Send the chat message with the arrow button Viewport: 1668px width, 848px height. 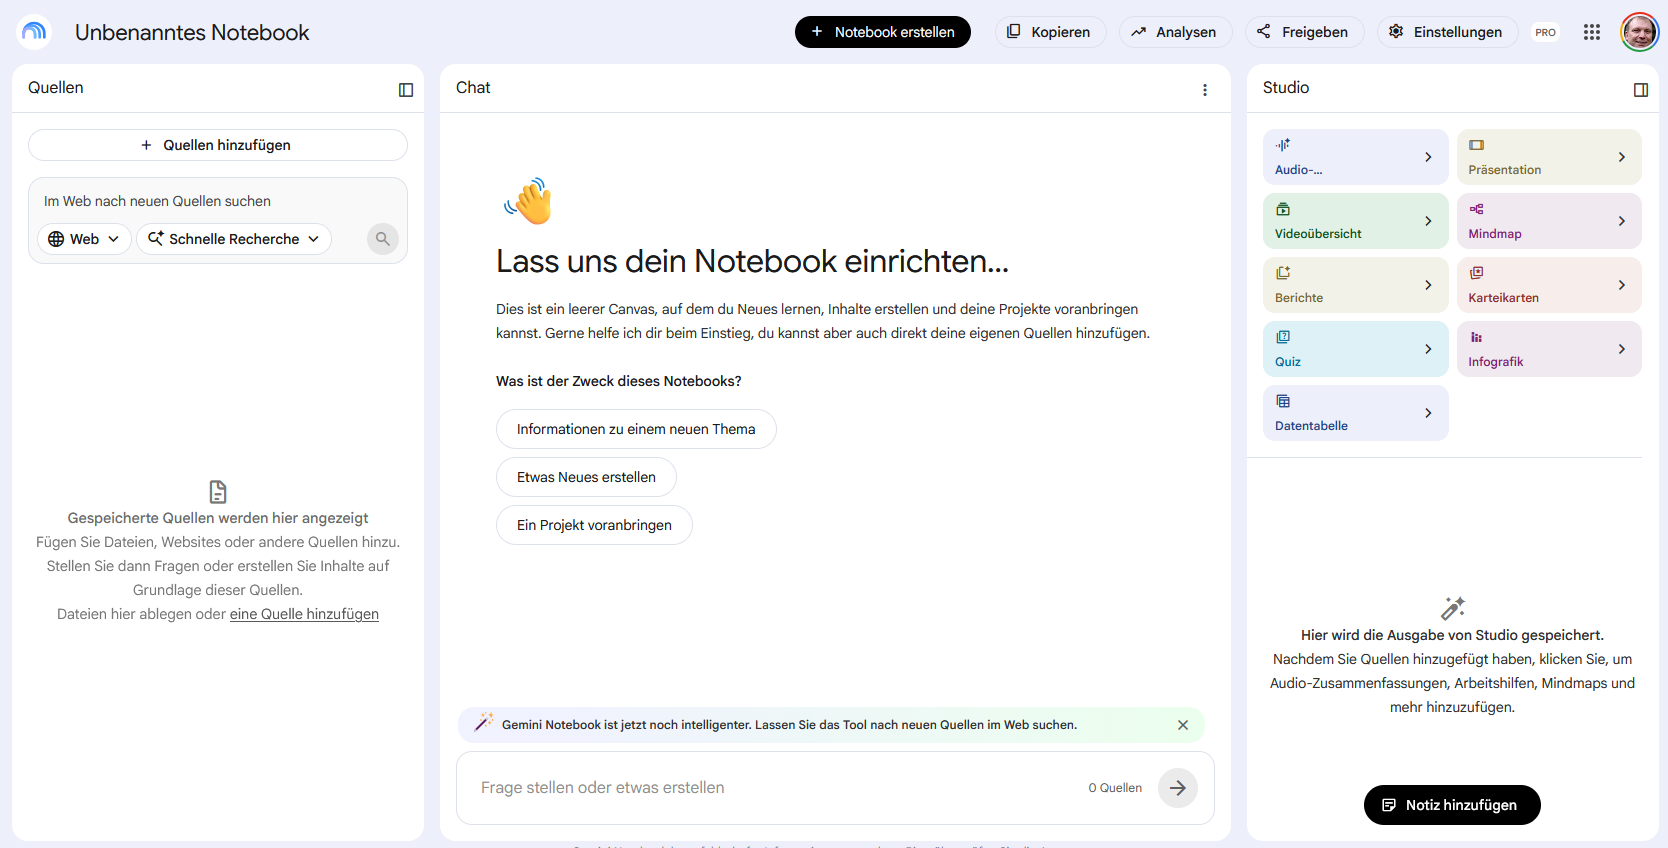coord(1178,788)
